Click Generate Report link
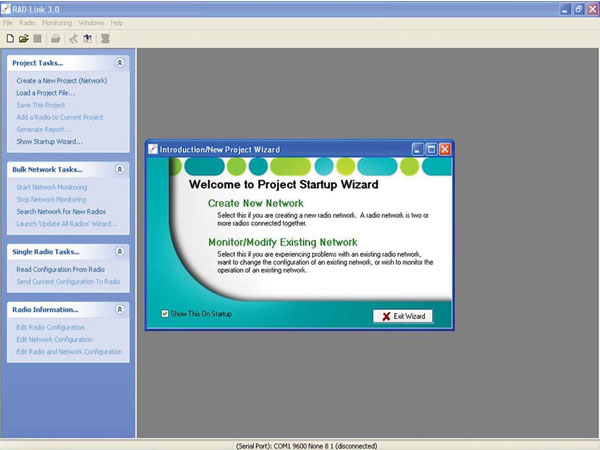This screenshot has width=600, height=450. [x=43, y=130]
